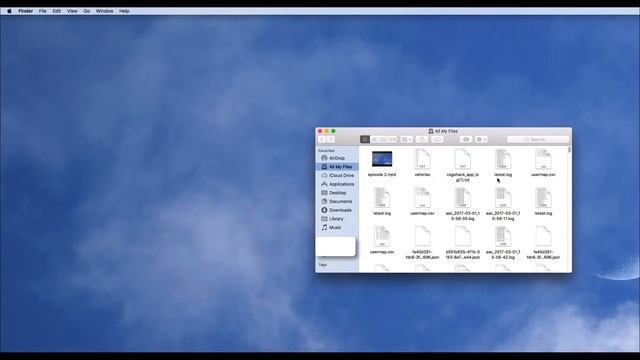
Task: Open the Window menu
Action: (104, 11)
